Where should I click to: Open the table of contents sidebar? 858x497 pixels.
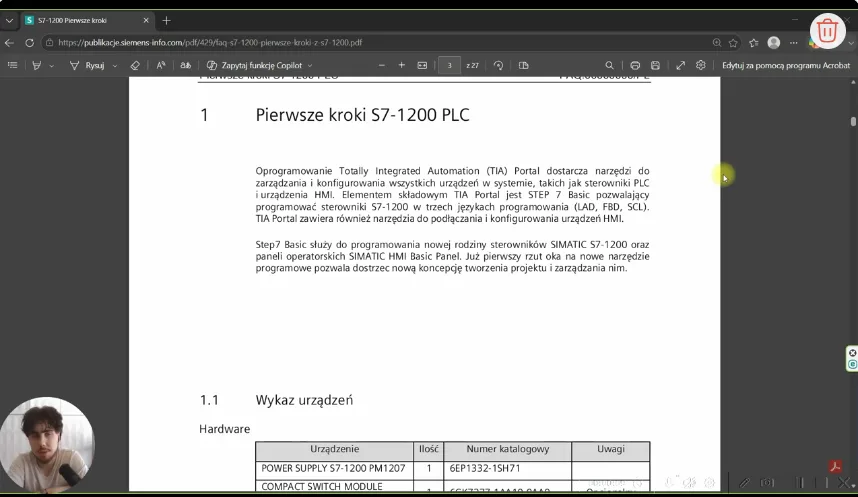[13, 65]
